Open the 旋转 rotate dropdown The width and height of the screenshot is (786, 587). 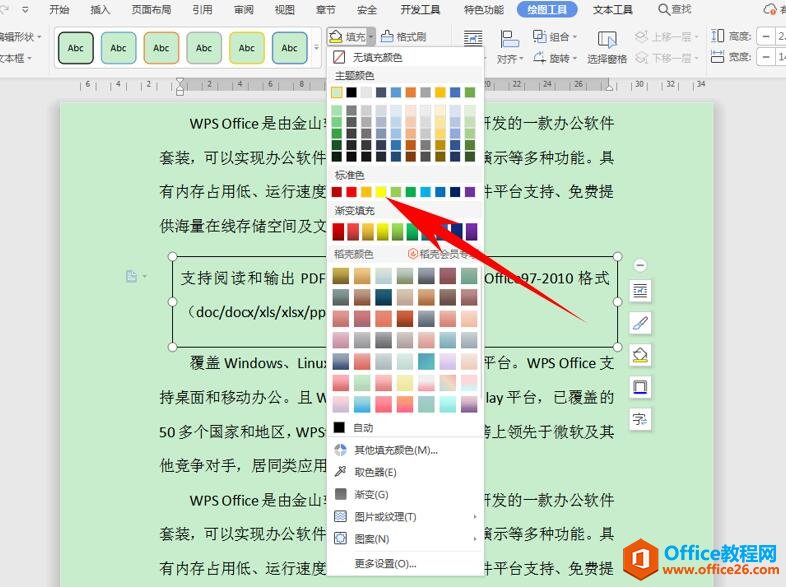(x=554, y=59)
